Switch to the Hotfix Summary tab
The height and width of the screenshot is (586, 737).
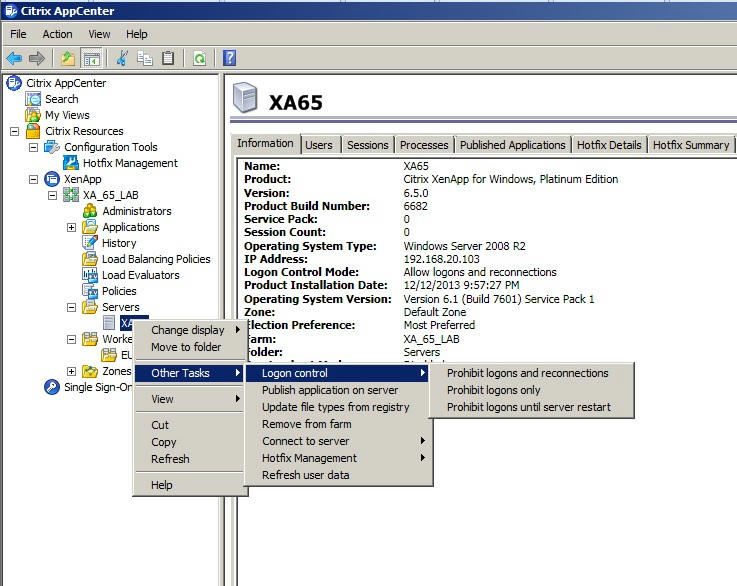pyautogui.click(x=690, y=145)
